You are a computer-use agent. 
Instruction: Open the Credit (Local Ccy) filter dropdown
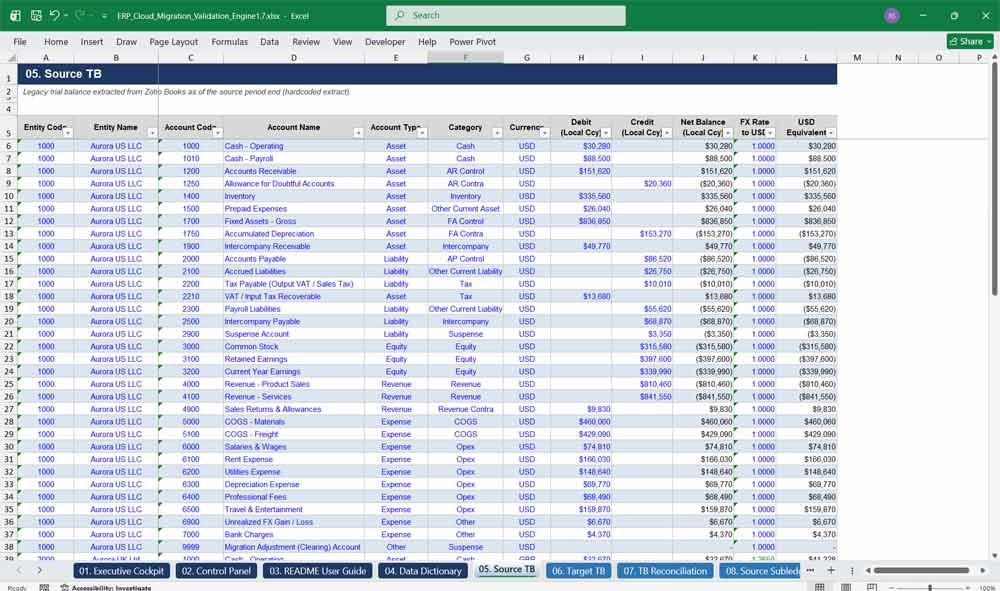click(667, 133)
